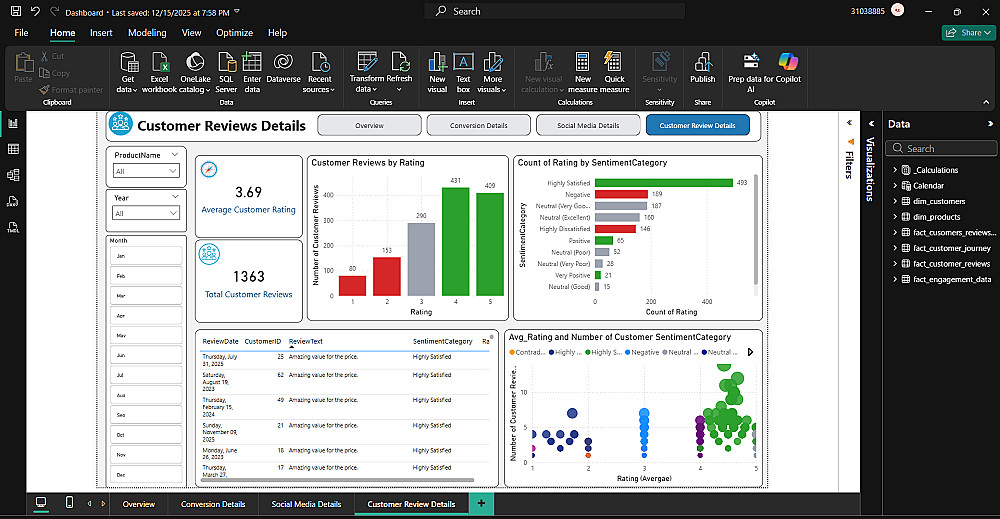The height and width of the screenshot is (519, 1000).
Task: Open the Get data tool
Action: tap(128, 72)
